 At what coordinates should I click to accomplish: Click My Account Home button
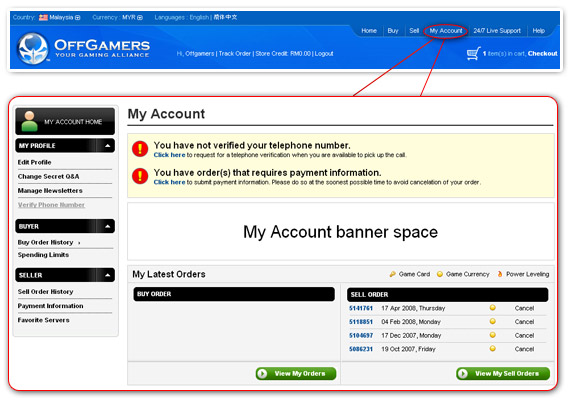65,121
